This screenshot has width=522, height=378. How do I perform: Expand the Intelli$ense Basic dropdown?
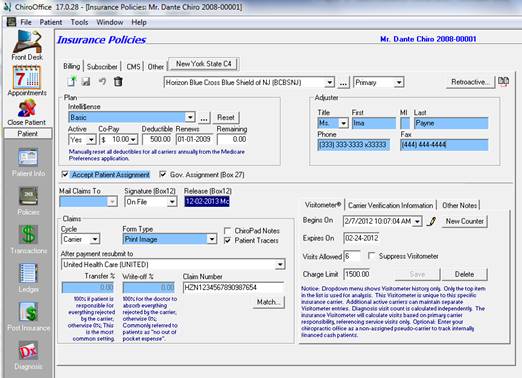(x=190, y=117)
